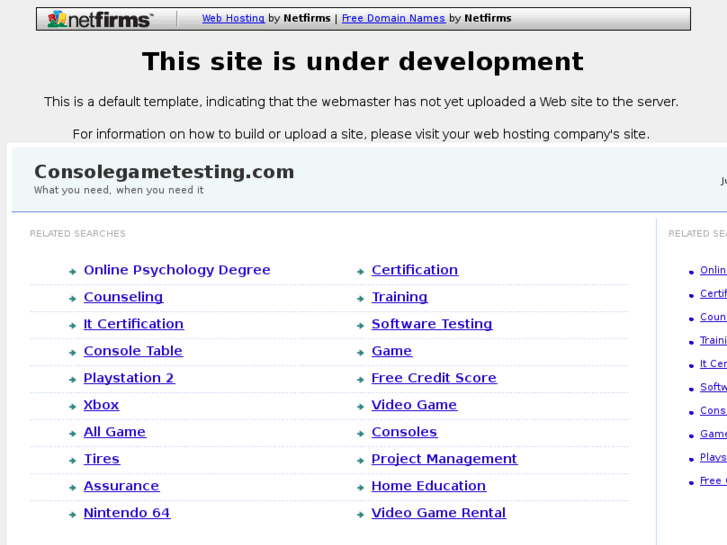Click the arrow icon beside Video Game
This screenshot has width=727, height=545.
click(x=360, y=407)
